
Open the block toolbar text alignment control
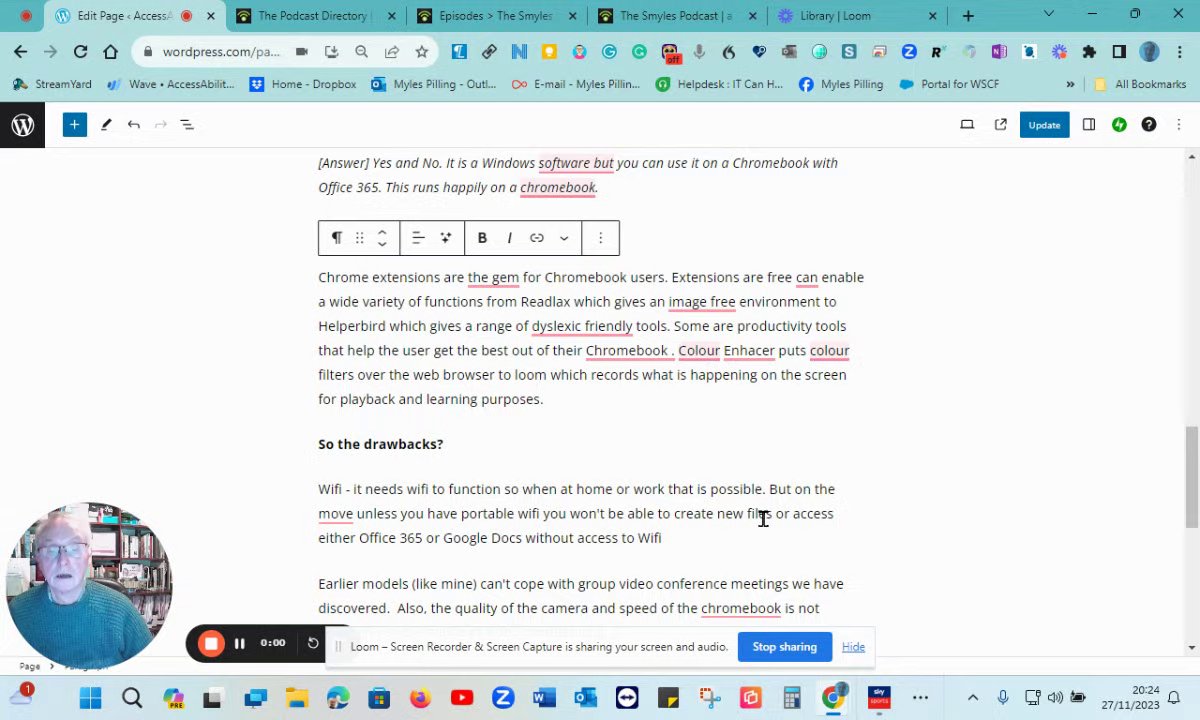click(418, 238)
